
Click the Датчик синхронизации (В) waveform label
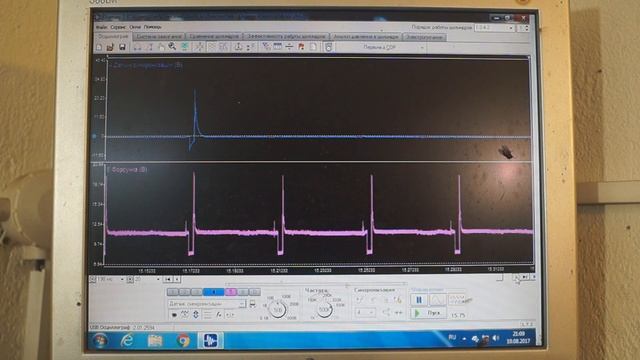(147, 65)
